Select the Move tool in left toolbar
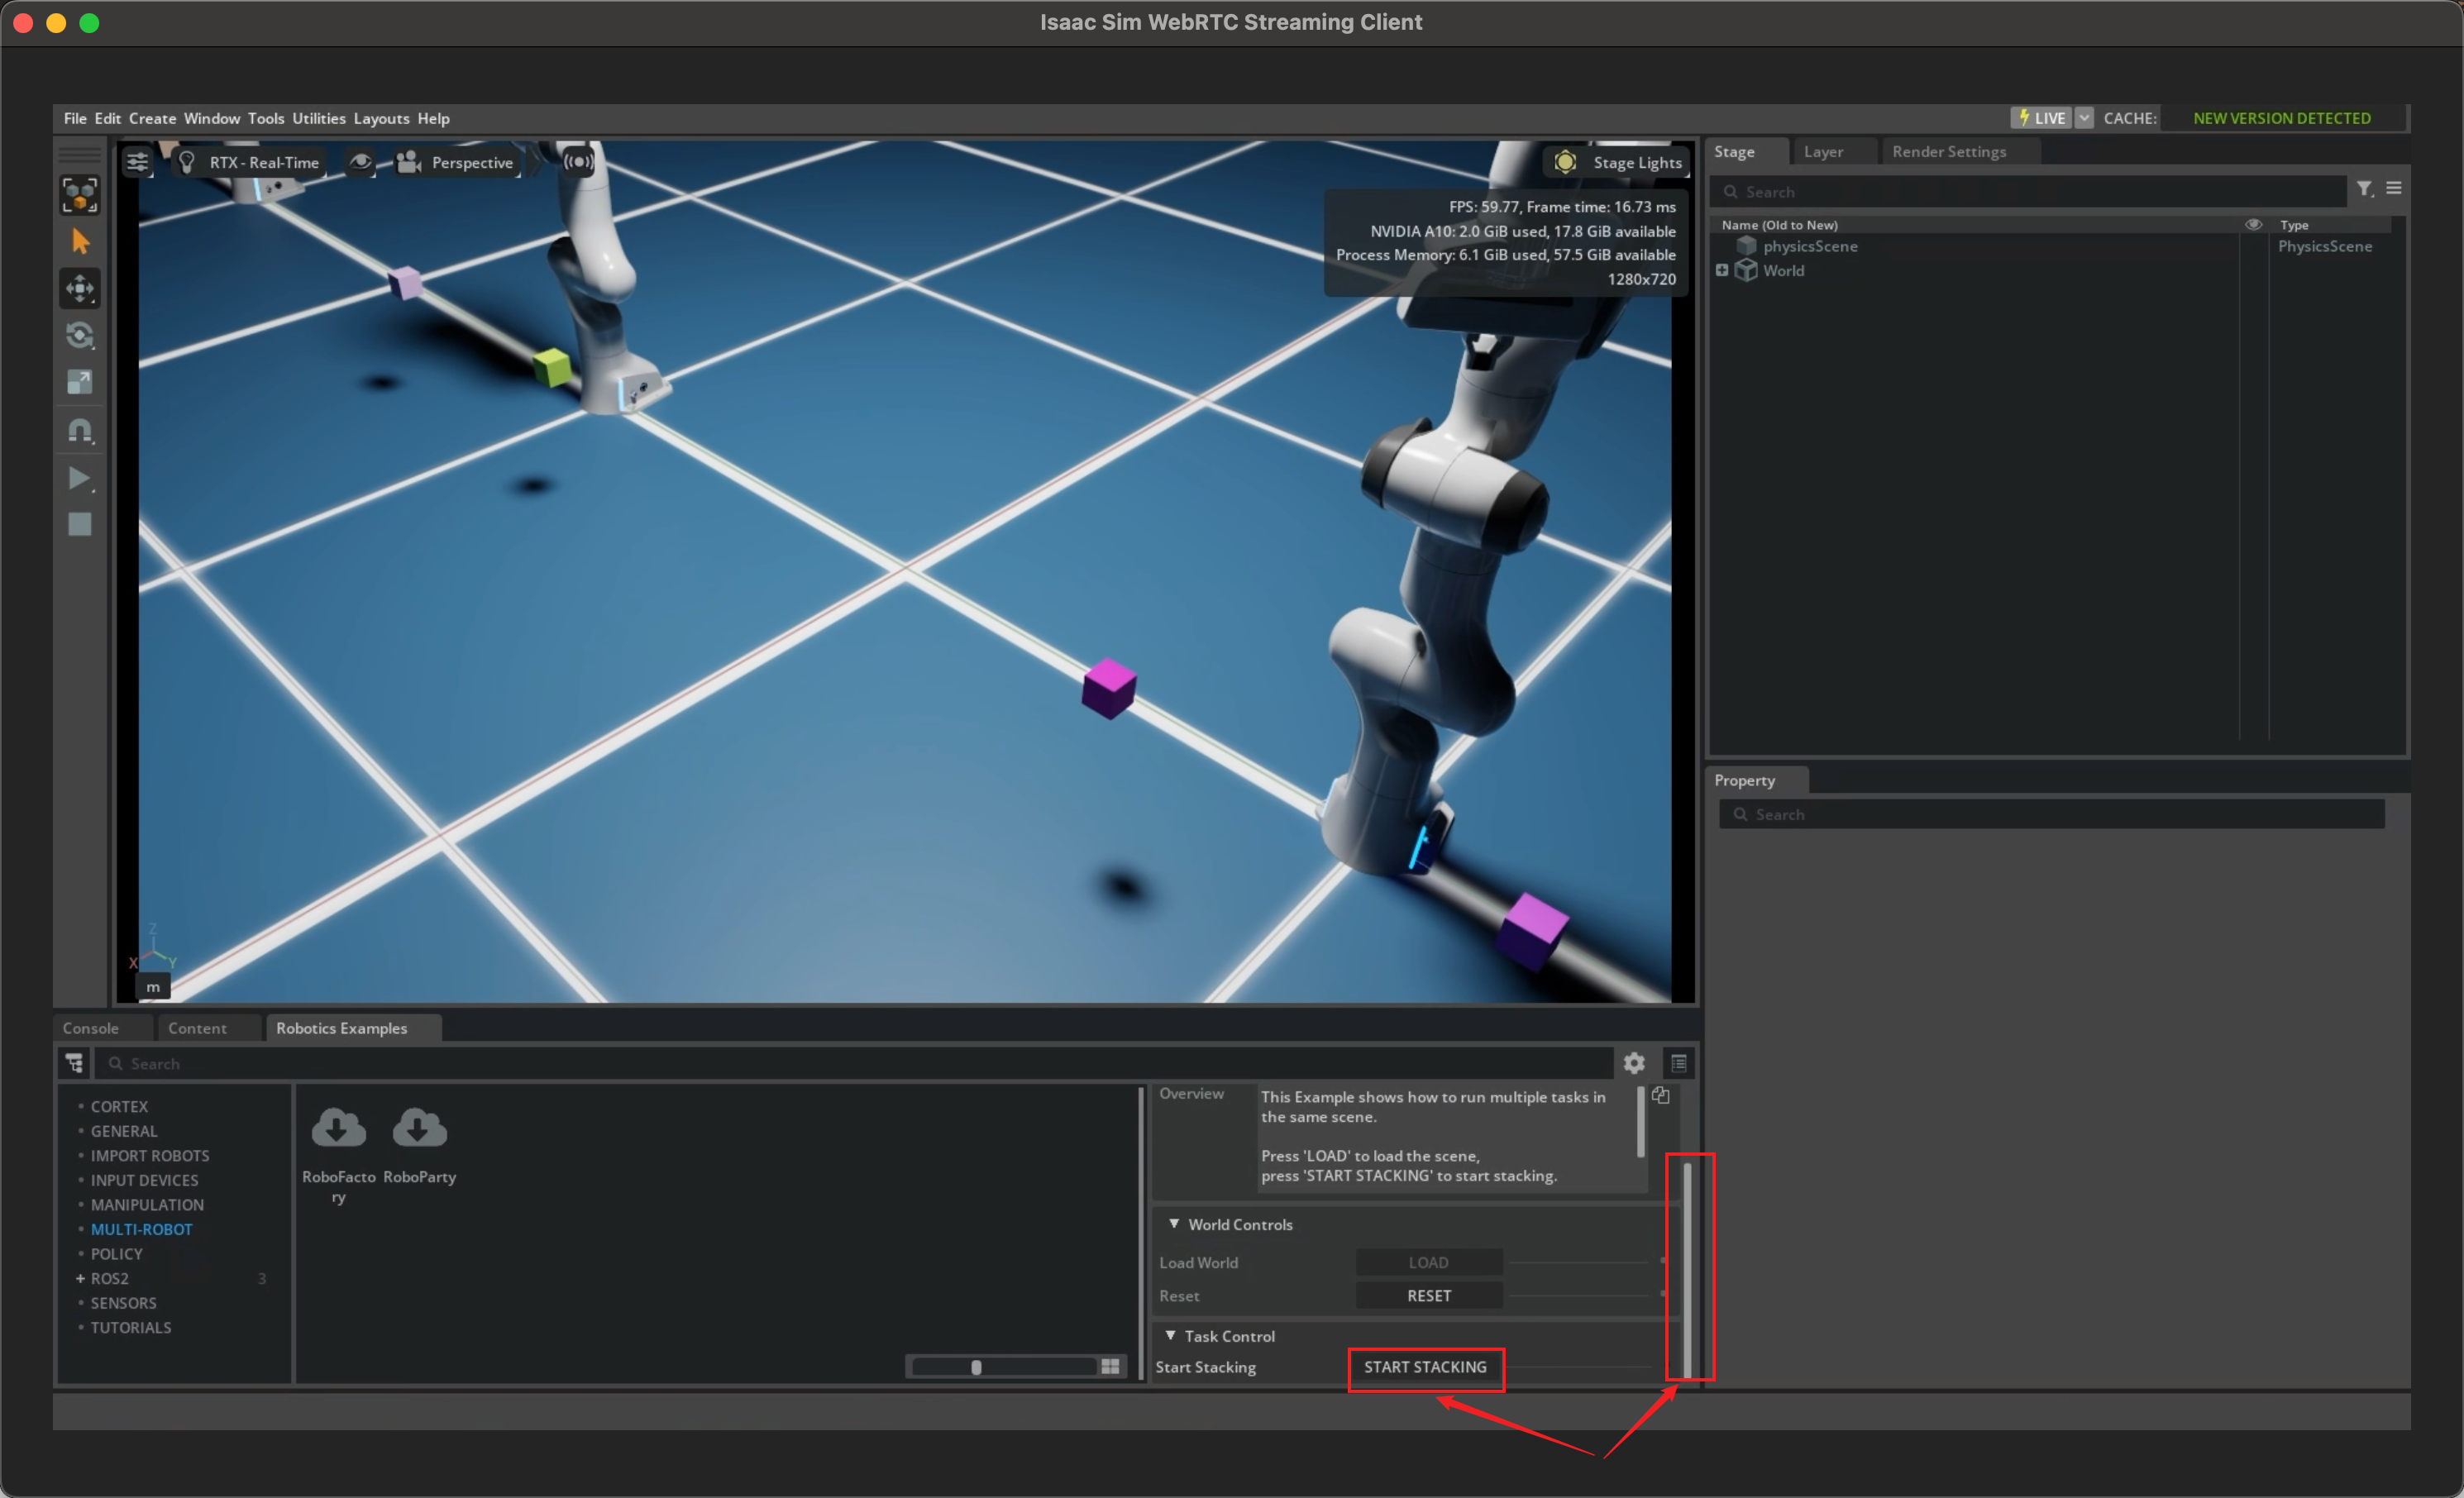Image resolution: width=2464 pixels, height=1498 pixels. click(80, 289)
